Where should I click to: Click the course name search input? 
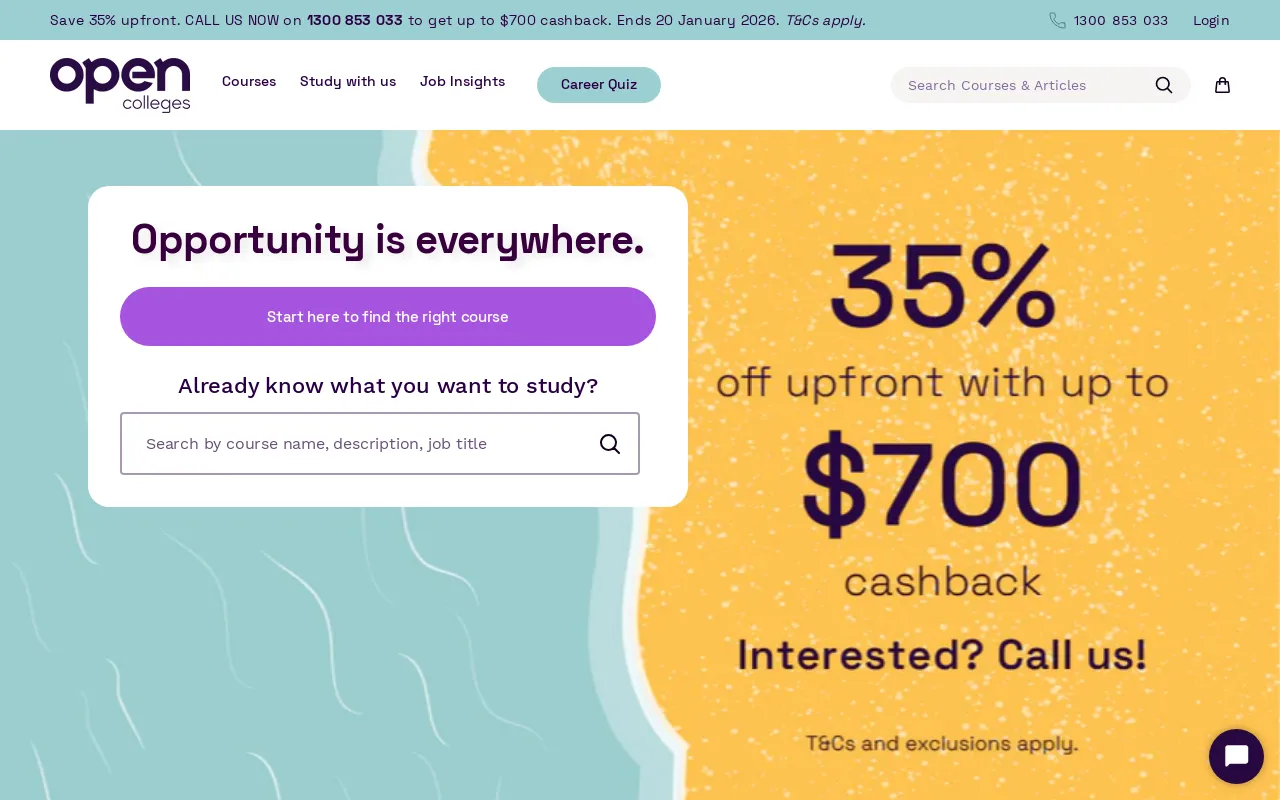tap(360, 444)
